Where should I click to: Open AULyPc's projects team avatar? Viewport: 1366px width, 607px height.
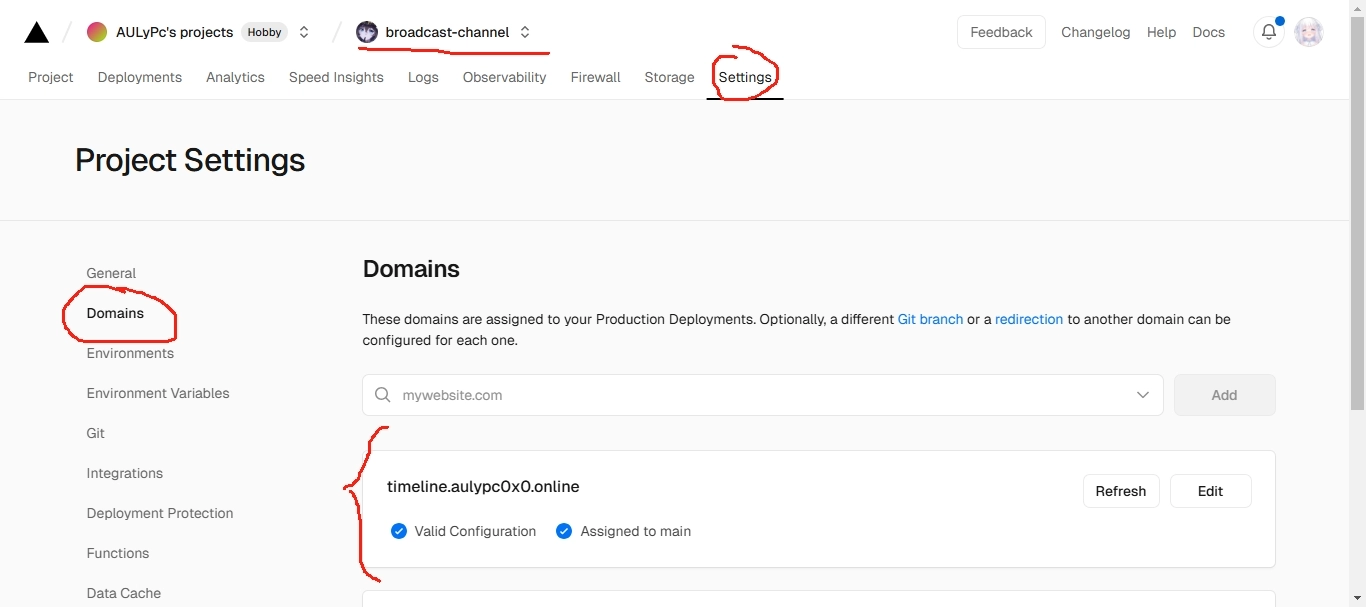point(97,32)
